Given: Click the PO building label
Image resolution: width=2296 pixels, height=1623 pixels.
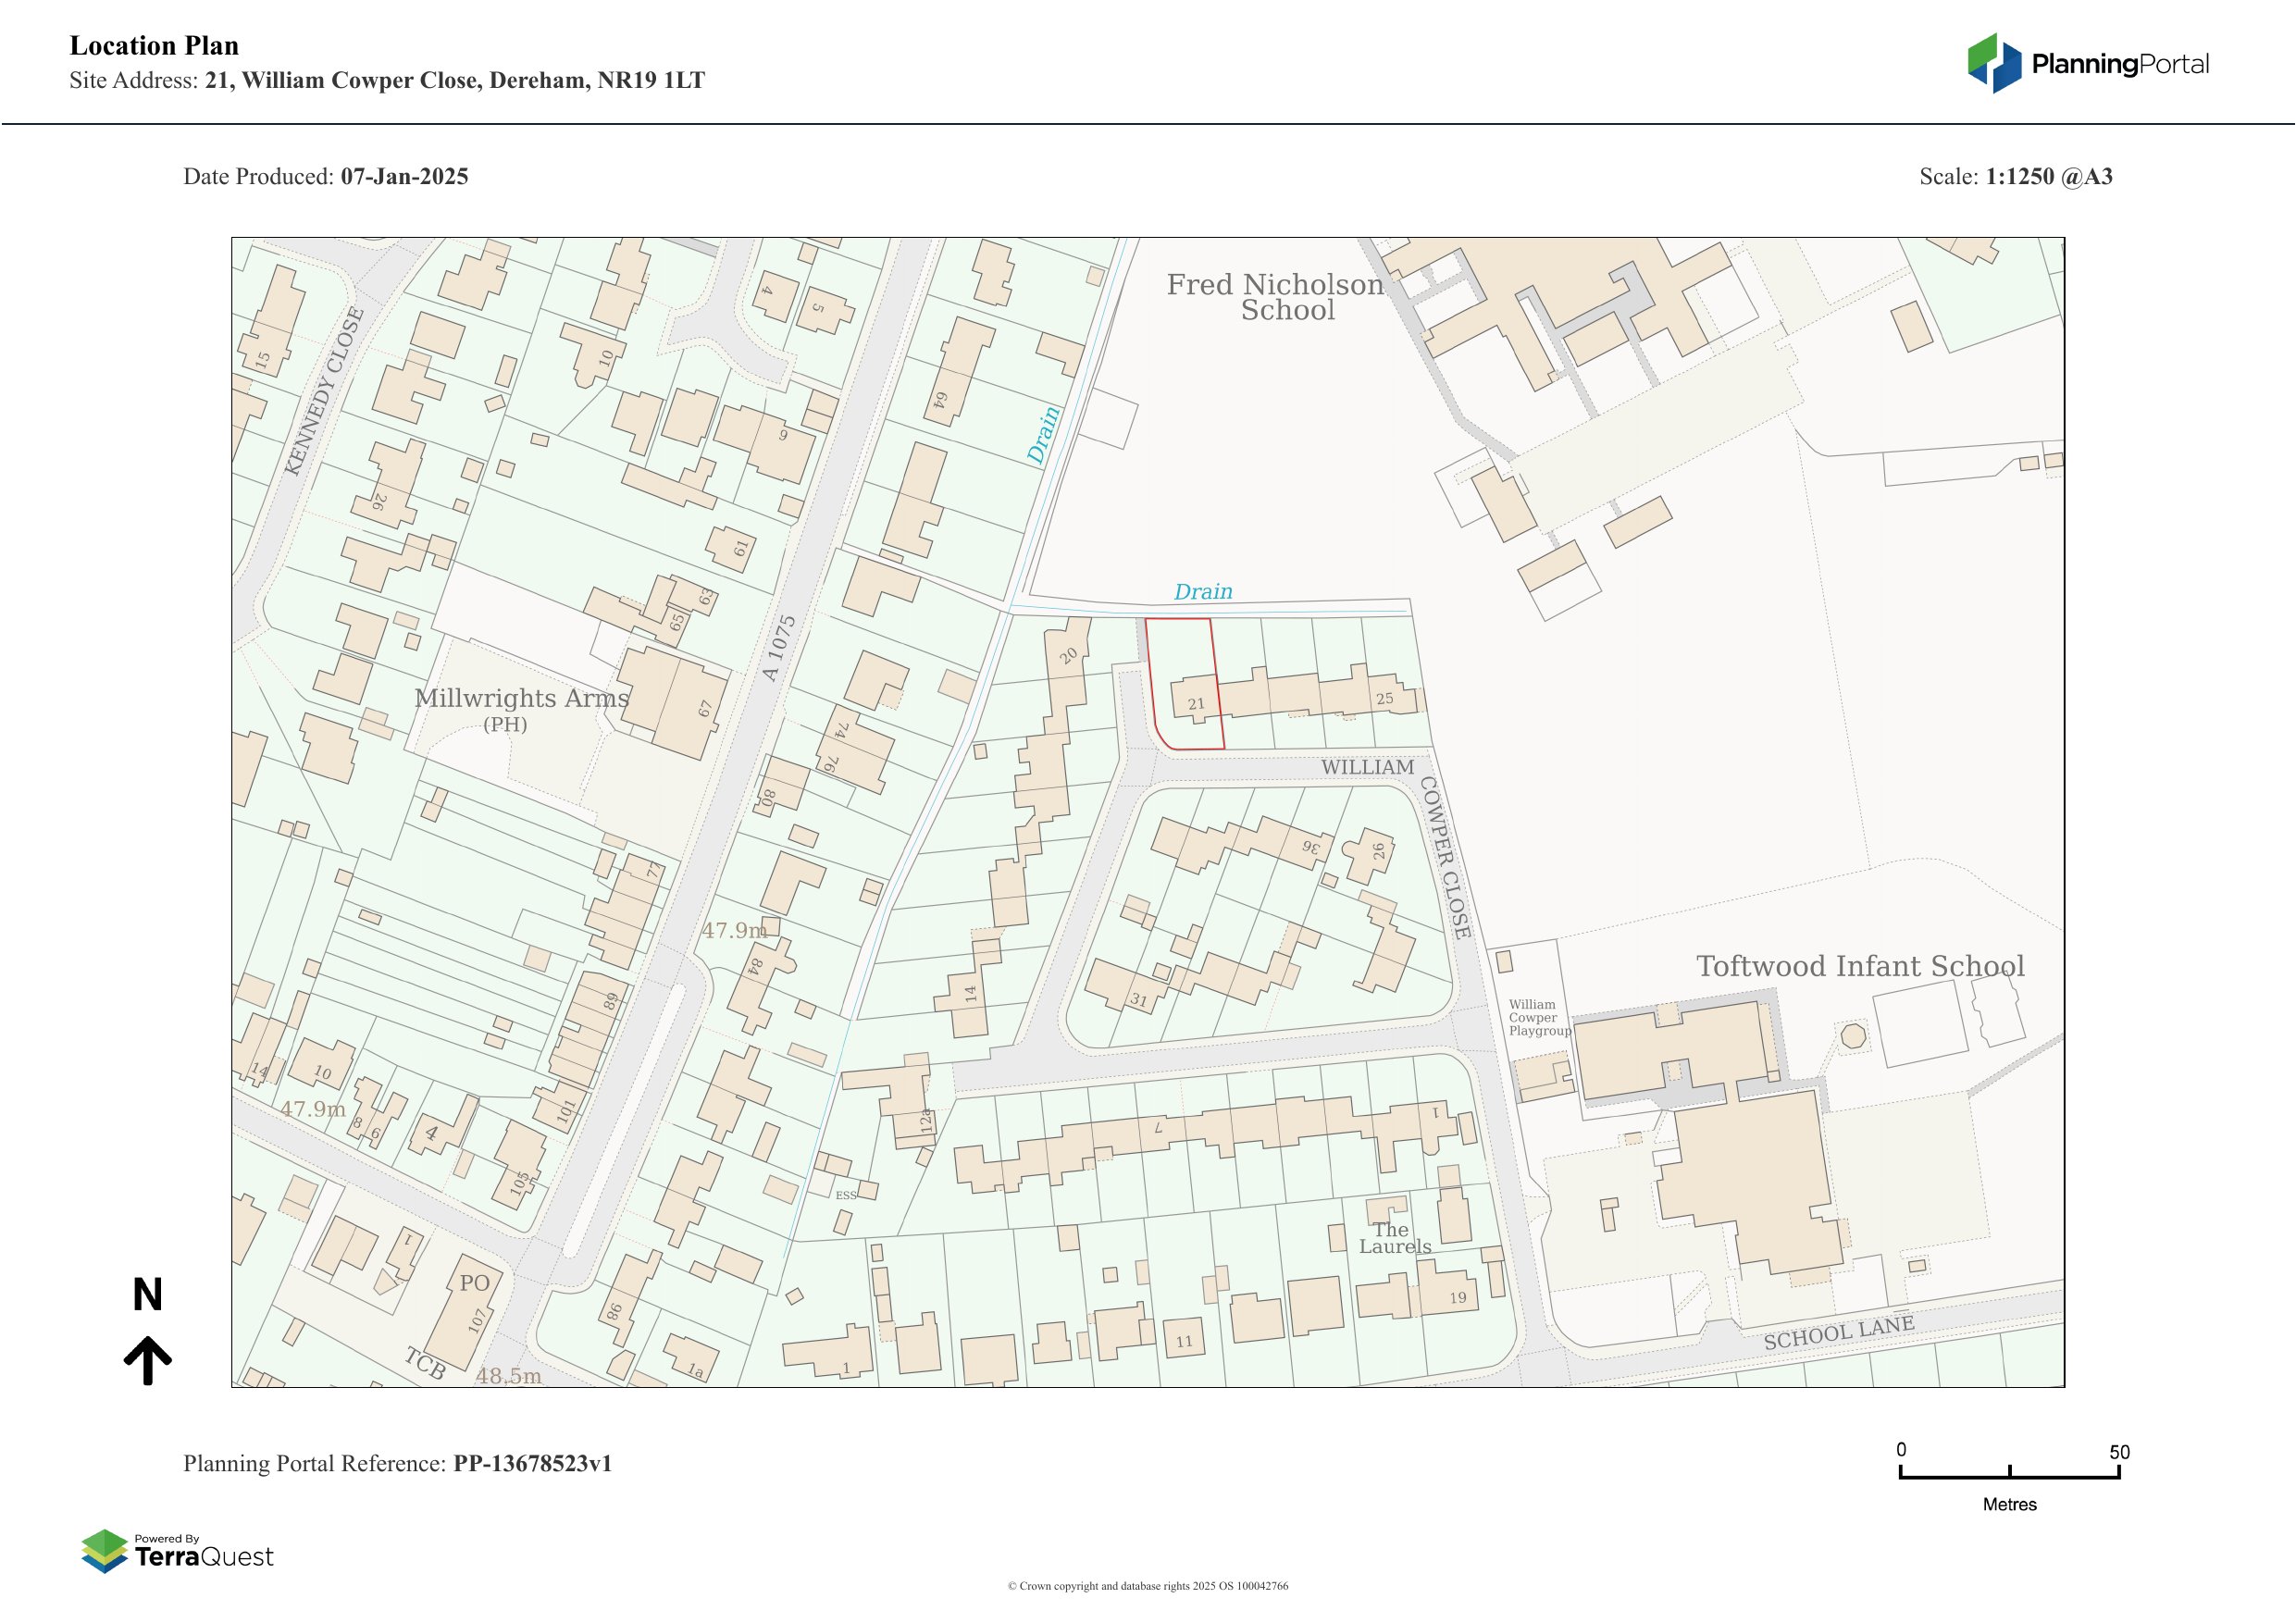Looking at the screenshot, I should (475, 1282).
